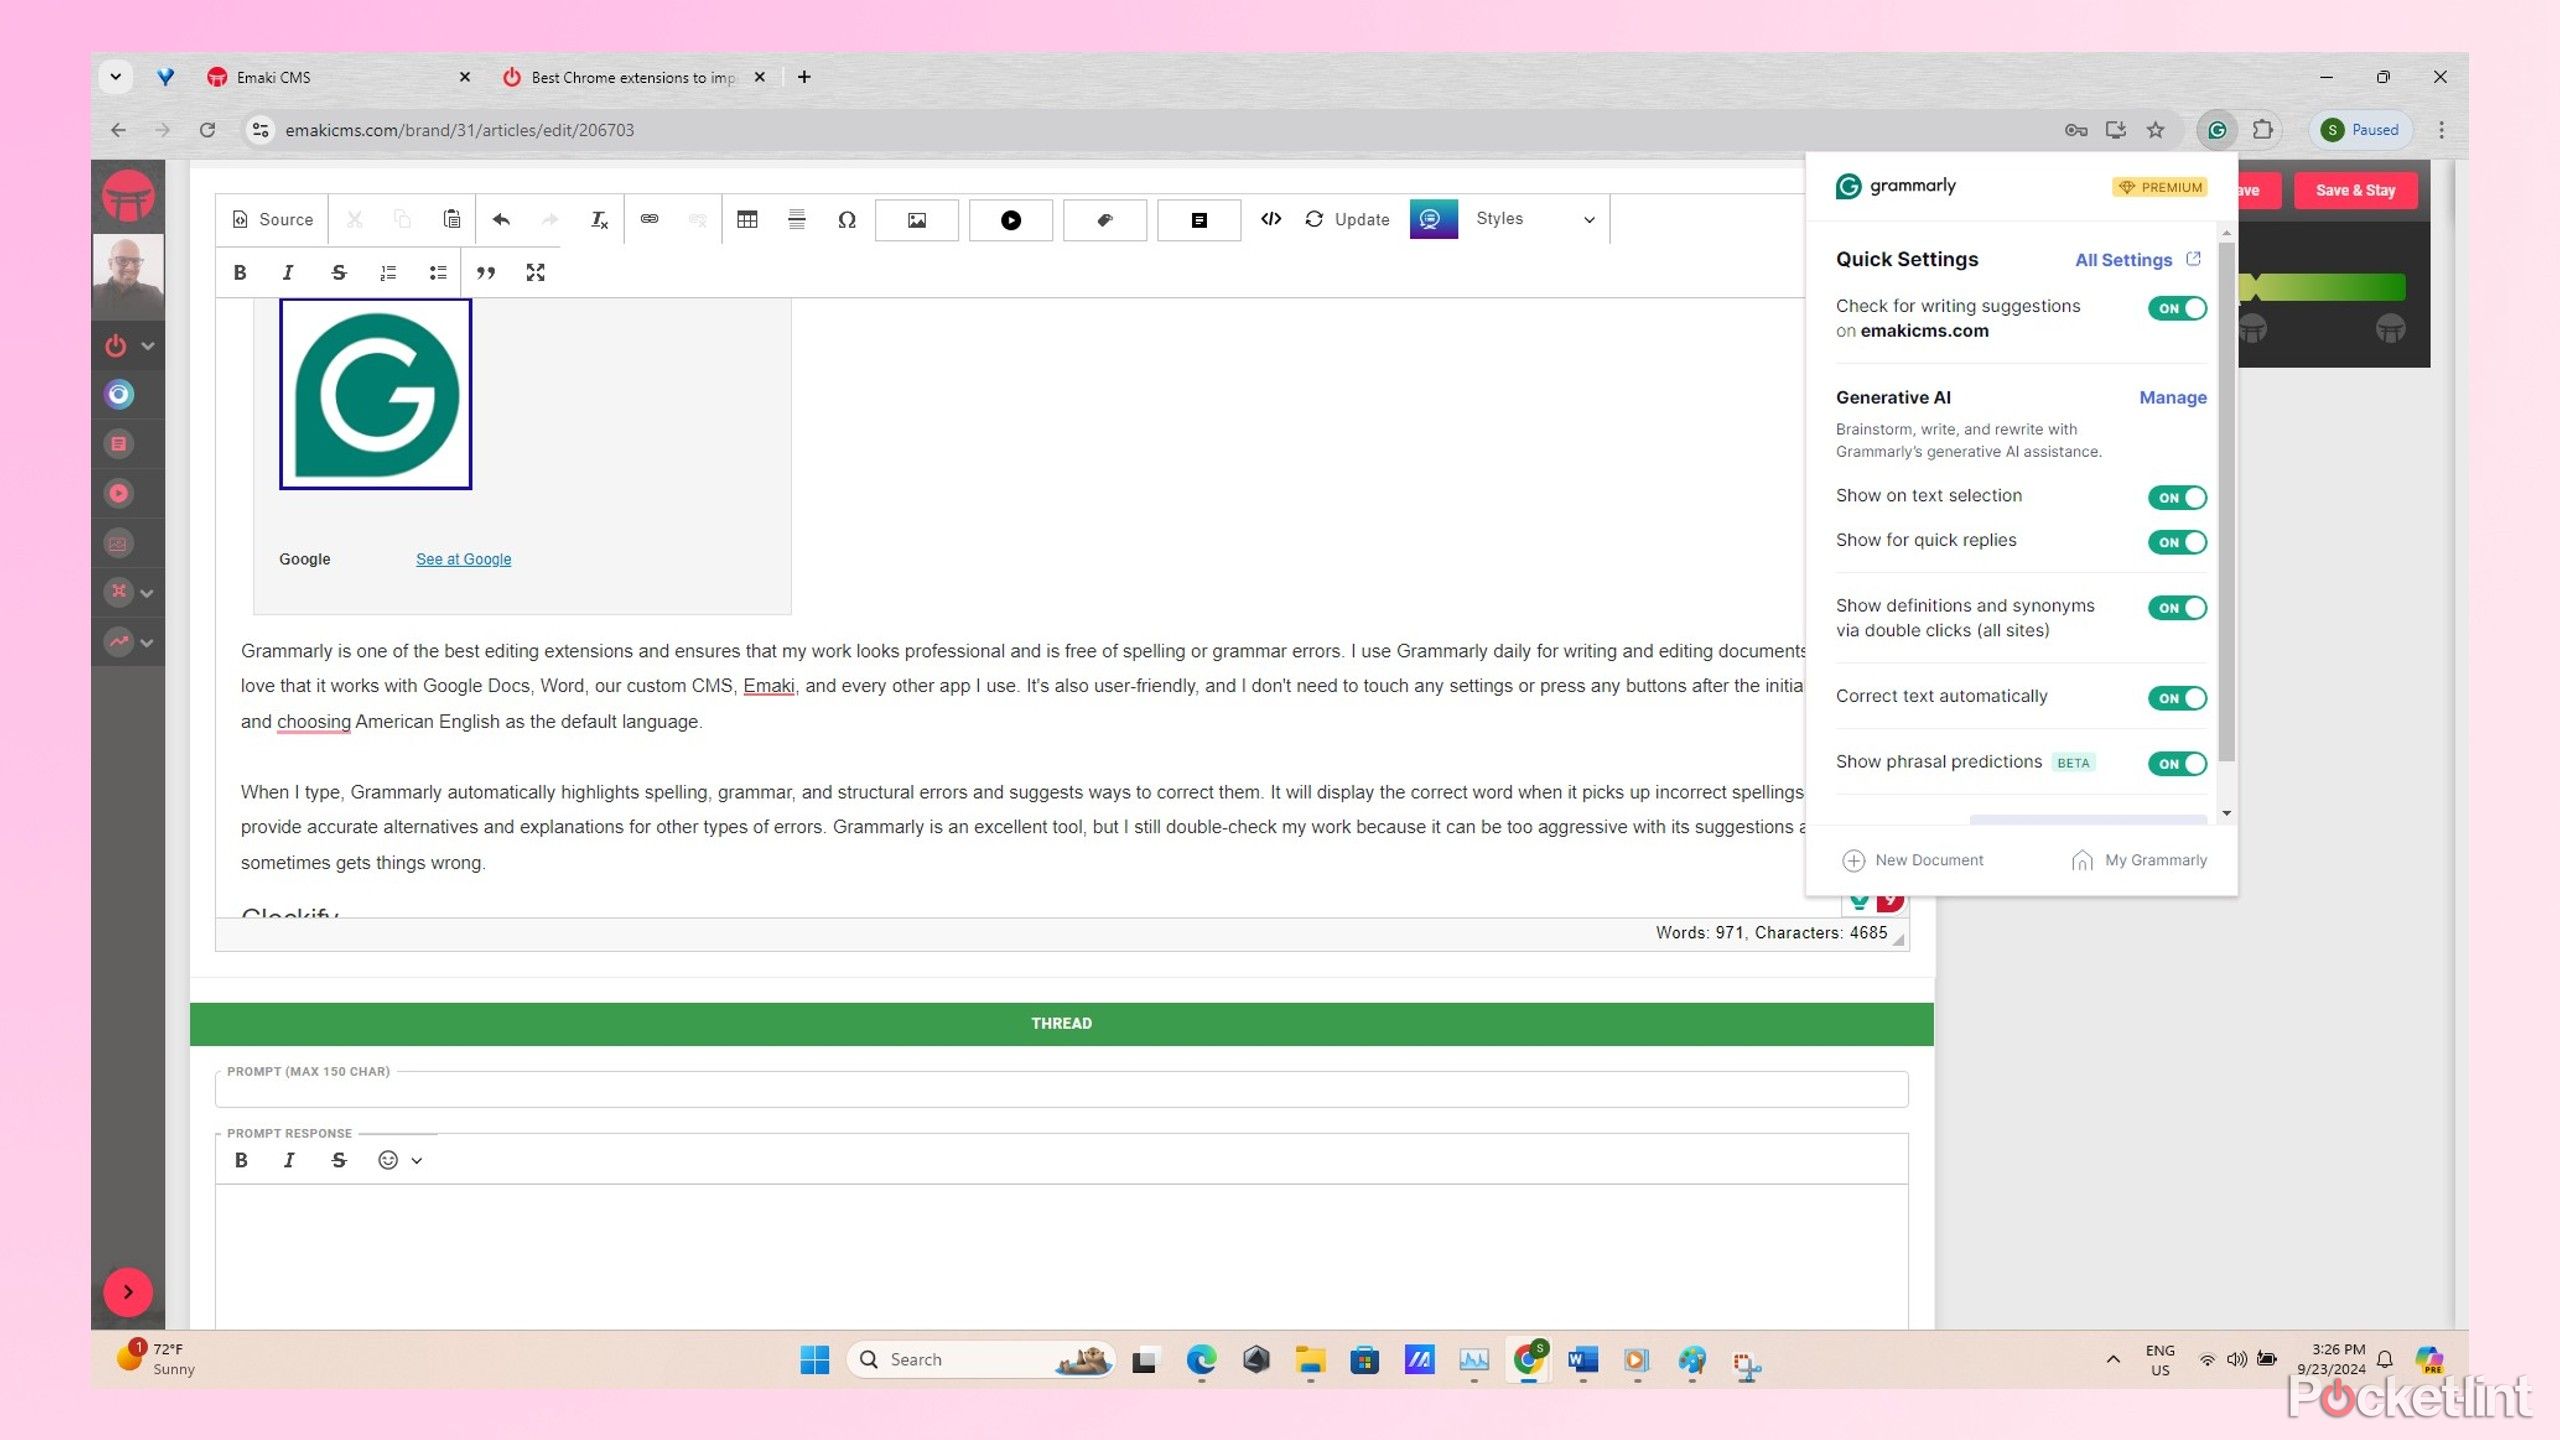Viewport: 2560px width, 1440px height.
Task: Toggle Correct text automatically
Action: click(x=2177, y=698)
